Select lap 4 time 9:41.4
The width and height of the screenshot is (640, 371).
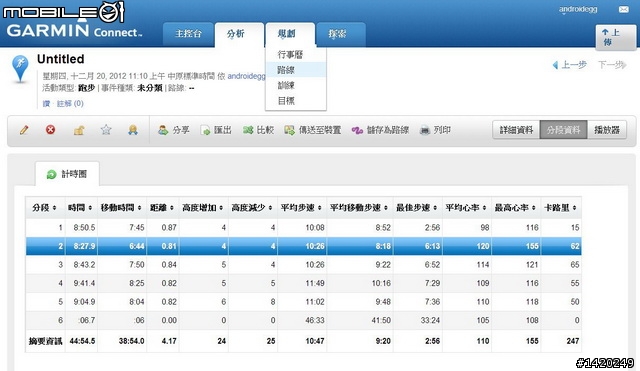coord(84,283)
